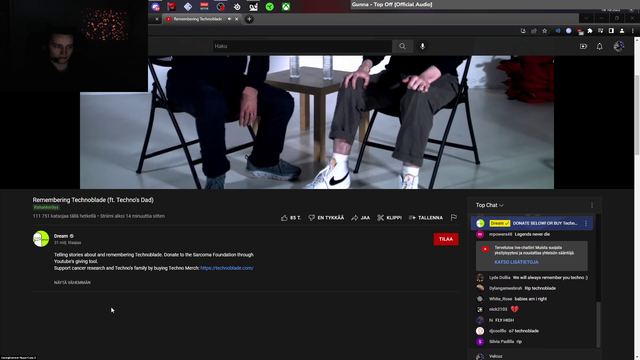Viewport: 640px width, 360px height.
Task: Open a new browser tab with plus
Action: click(x=249, y=19)
